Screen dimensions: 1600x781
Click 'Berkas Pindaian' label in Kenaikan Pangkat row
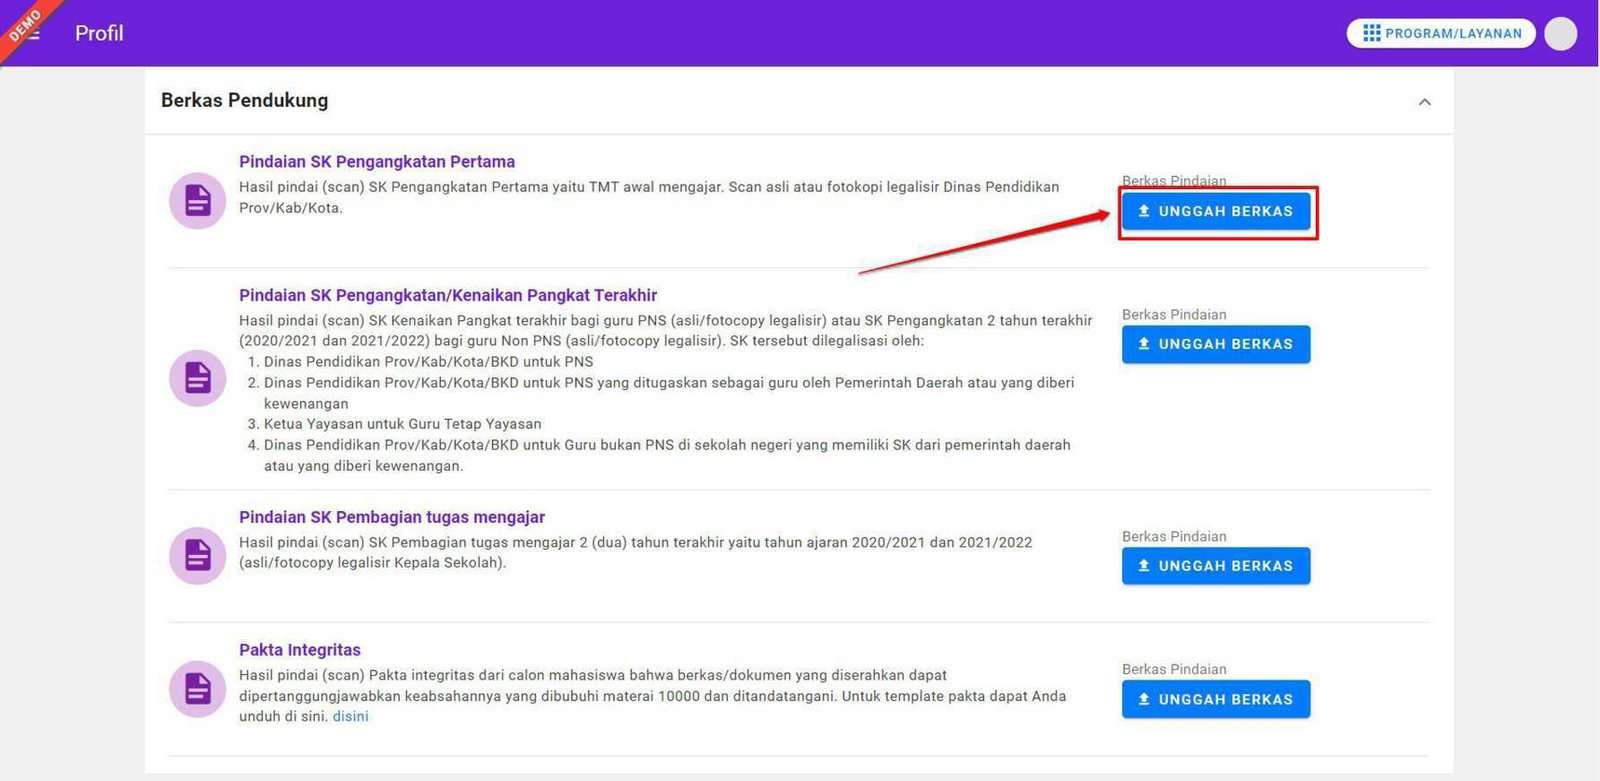tap(1174, 314)
